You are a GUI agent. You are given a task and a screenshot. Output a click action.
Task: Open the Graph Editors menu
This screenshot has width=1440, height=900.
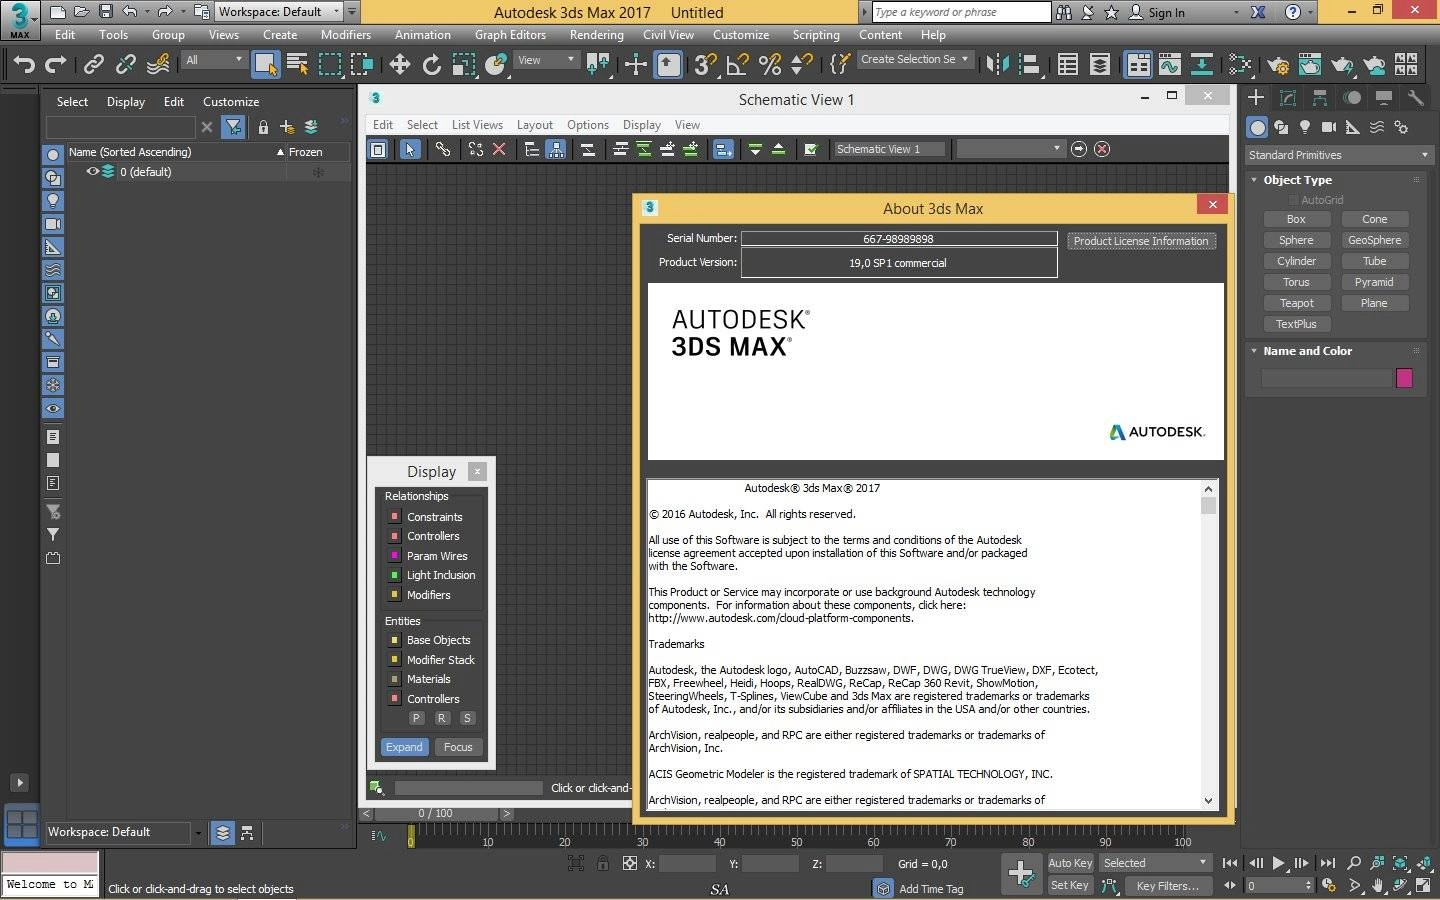(510, 35)
